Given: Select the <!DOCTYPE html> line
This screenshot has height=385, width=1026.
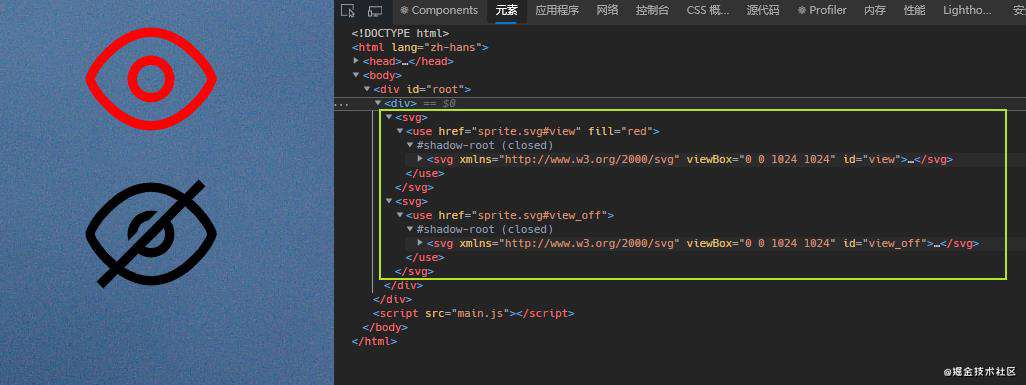Looking at the screenshot, I should point(400,33).
